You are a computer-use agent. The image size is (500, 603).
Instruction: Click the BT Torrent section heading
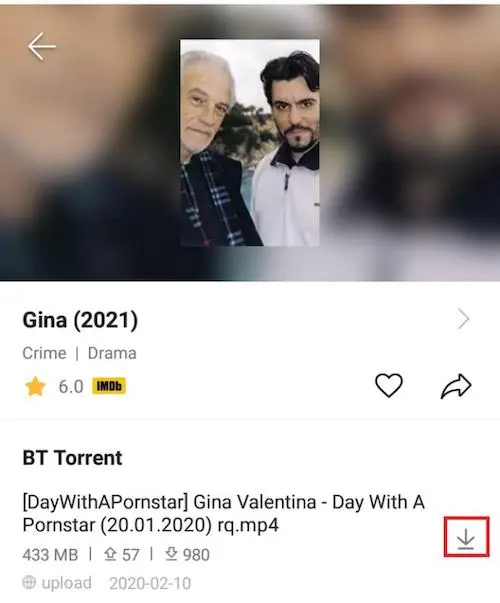[72, 458]
